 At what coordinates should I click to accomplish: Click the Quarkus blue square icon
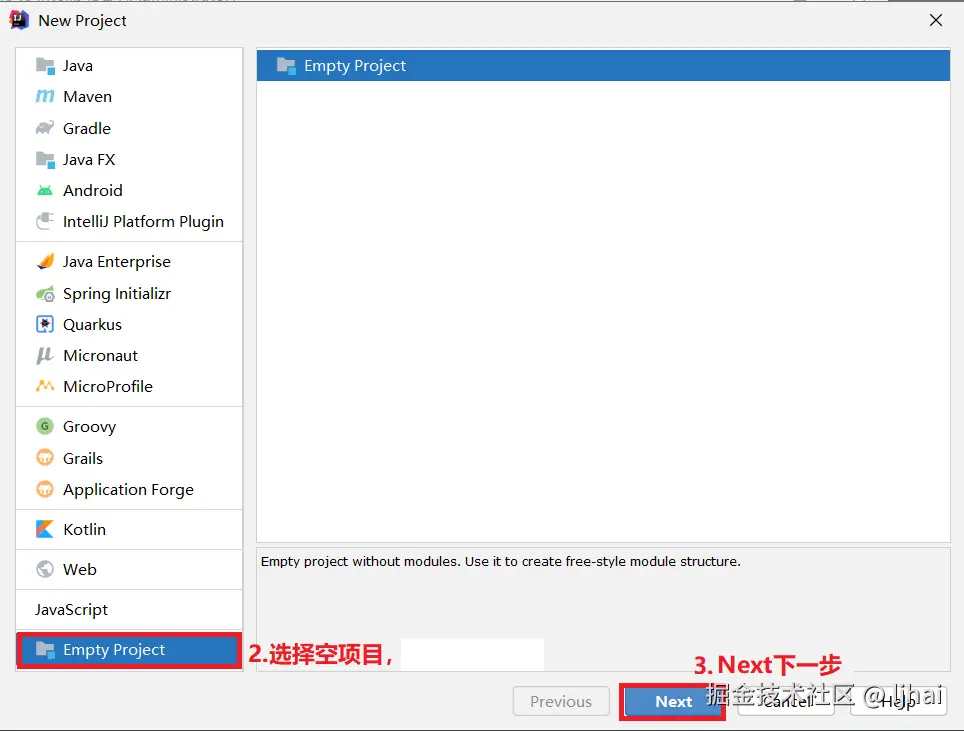45,324
